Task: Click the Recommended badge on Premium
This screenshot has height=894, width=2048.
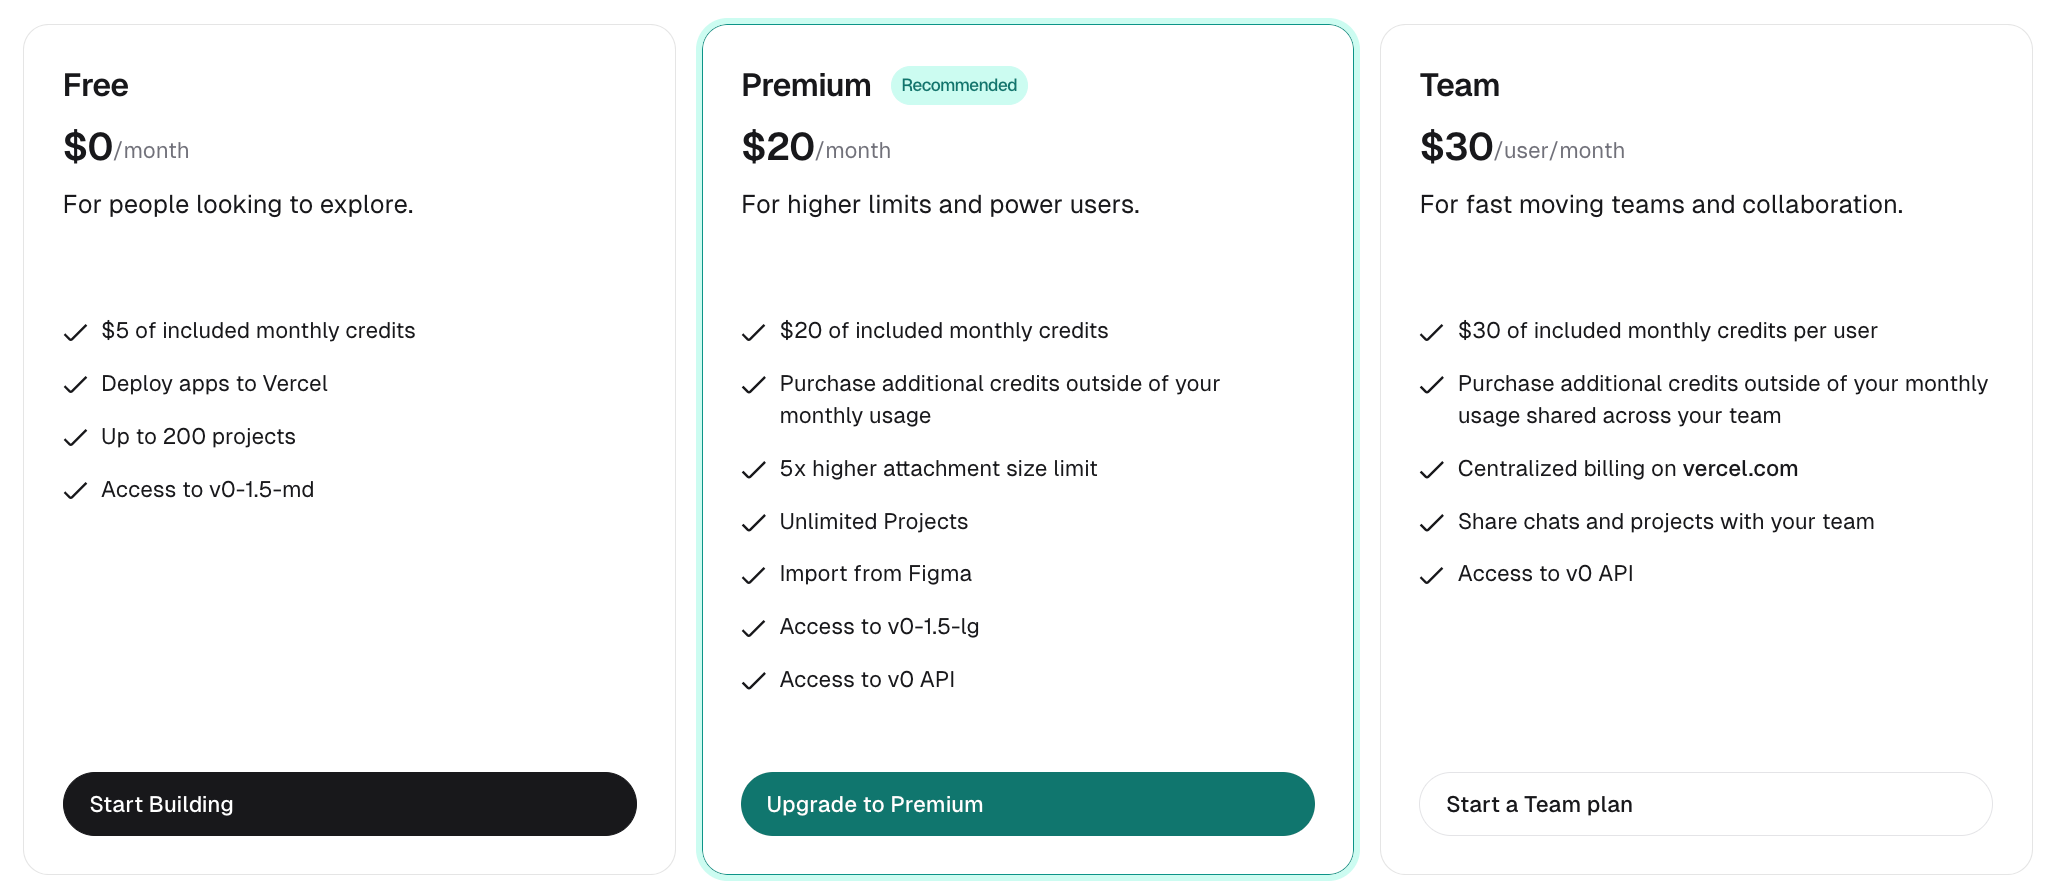Action: 959,86
